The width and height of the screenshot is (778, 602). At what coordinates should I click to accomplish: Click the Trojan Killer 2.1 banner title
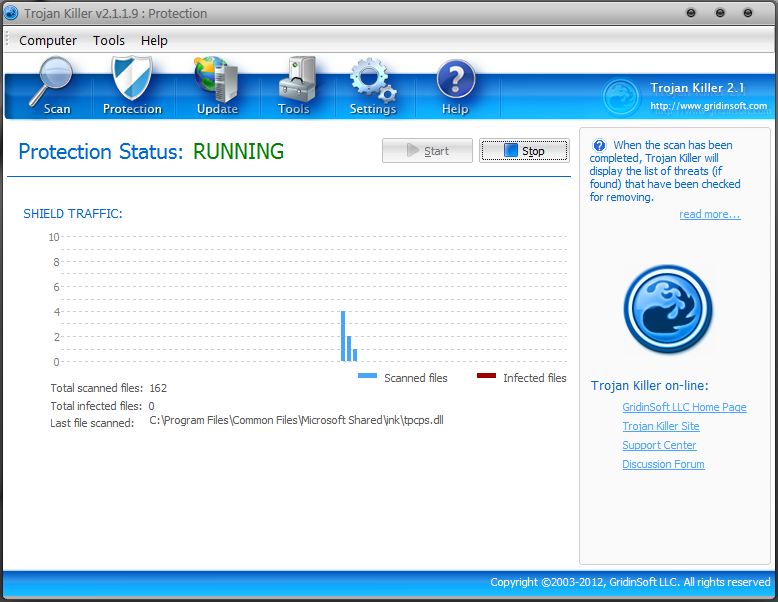[697, 88]
